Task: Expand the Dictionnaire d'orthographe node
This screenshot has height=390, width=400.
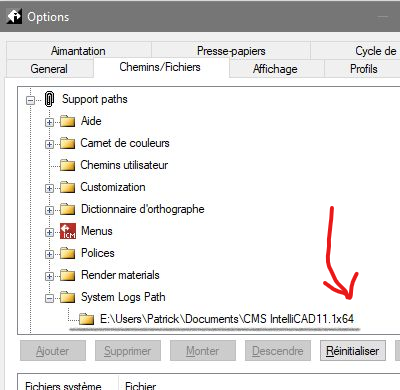Action: coord(49,210)
